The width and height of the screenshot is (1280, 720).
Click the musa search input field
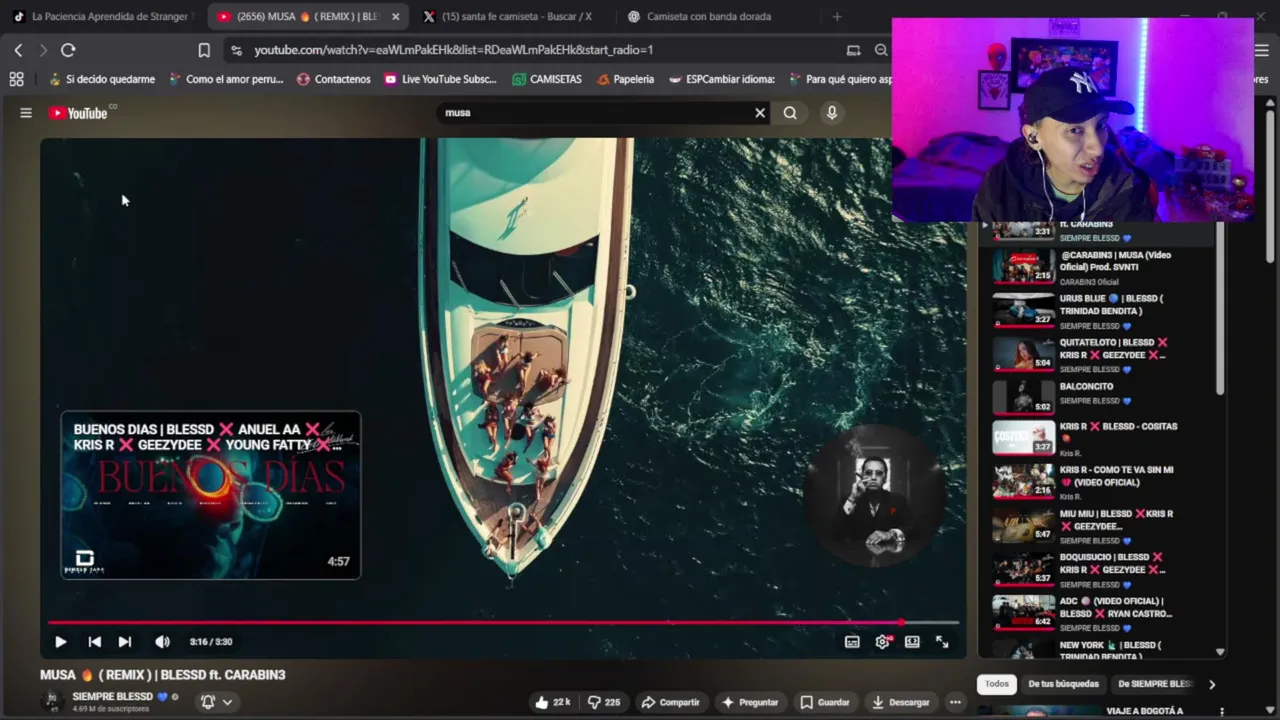(x=595, y=113)
